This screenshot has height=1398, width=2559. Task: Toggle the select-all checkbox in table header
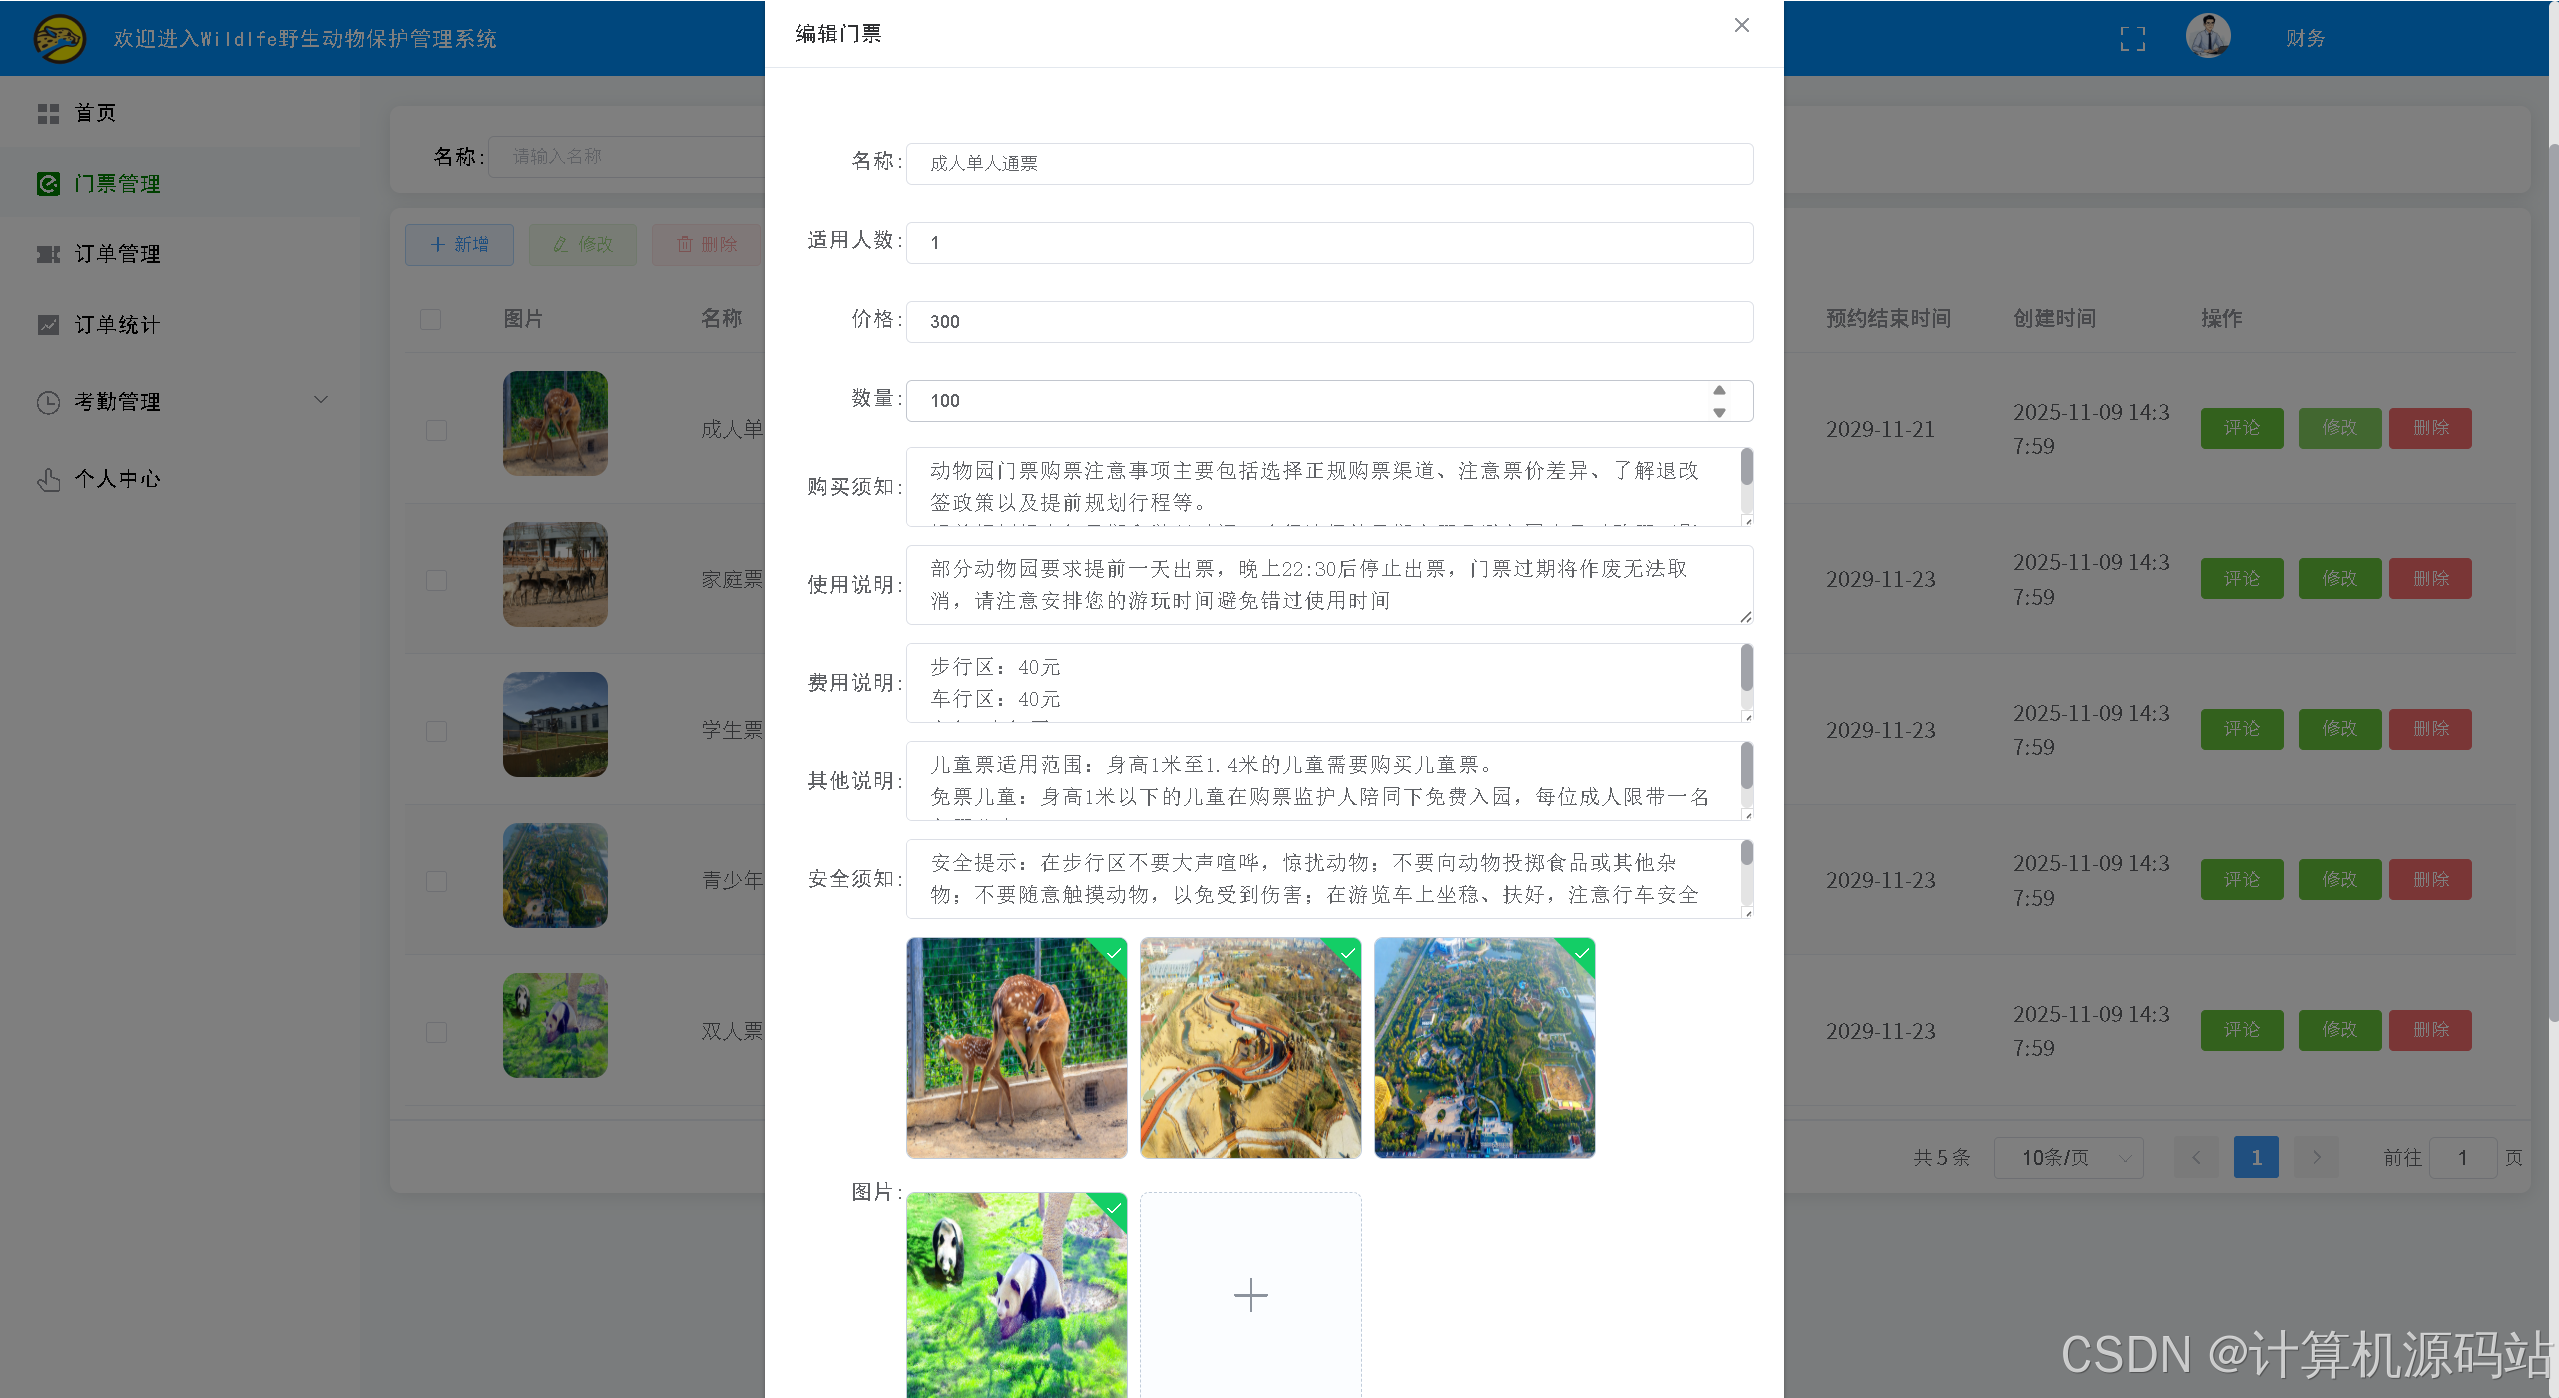[x=431, y=319]
